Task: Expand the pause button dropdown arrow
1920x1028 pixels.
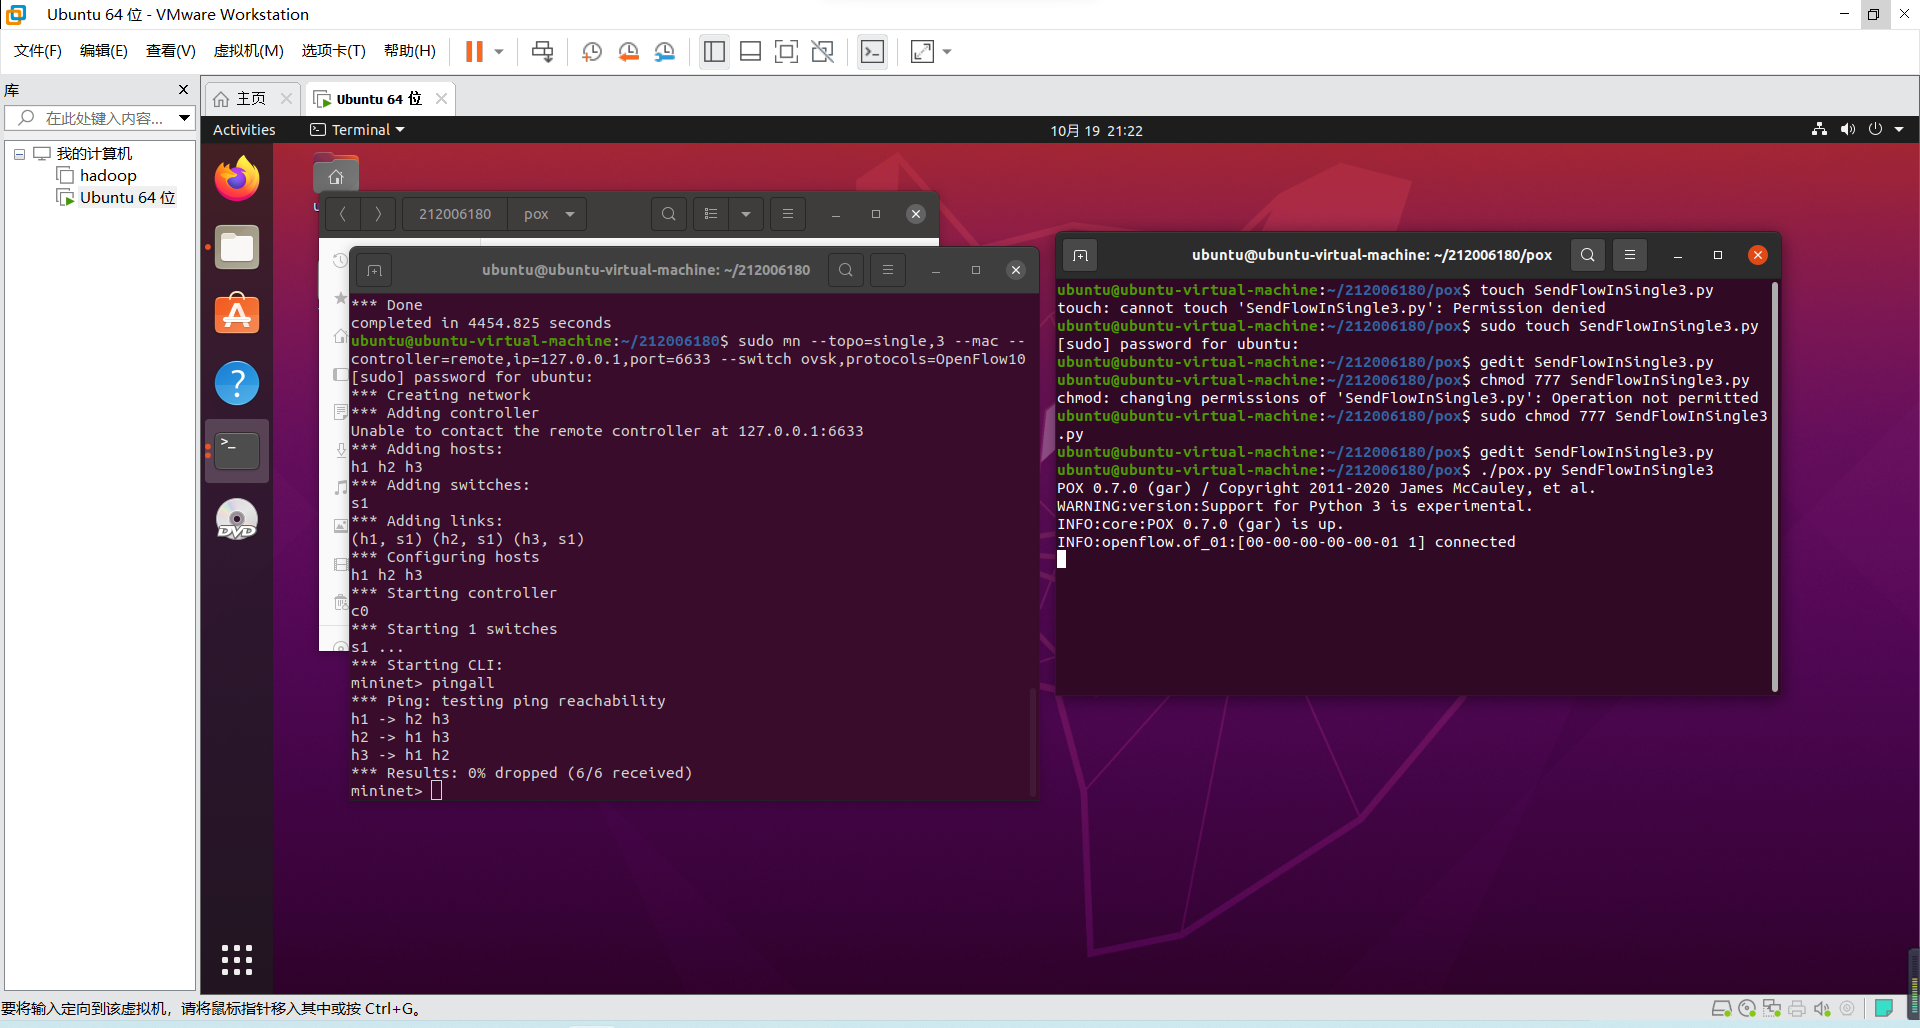Action: [499, 52]
